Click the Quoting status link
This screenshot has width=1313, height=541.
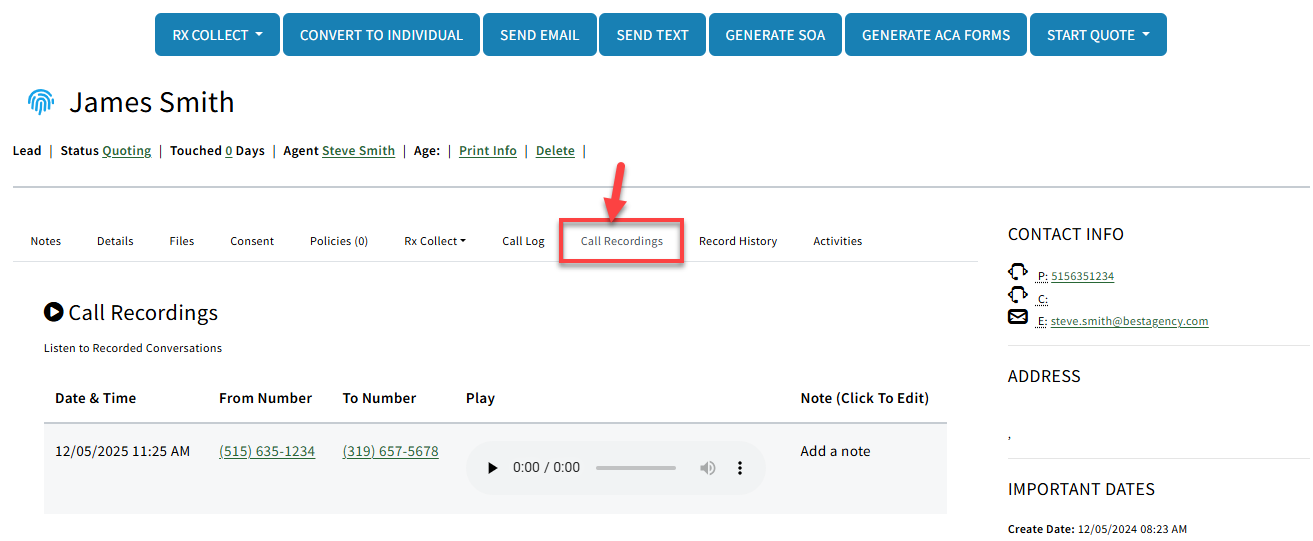[x=127, y=151]
